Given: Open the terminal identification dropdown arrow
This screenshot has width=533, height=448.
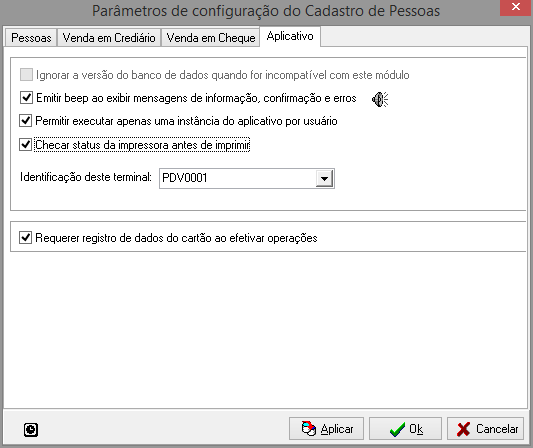Looking at the screenshot, I should pyautogui.click(x=324, y=178).
